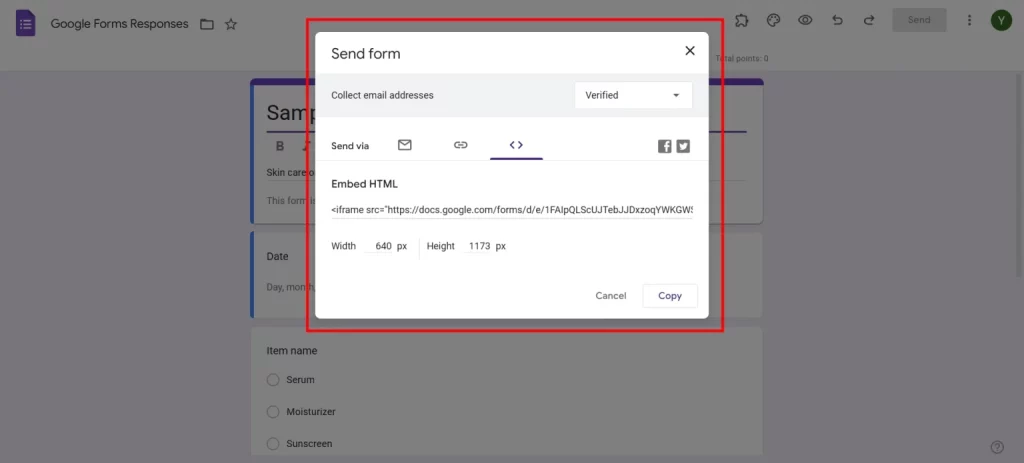Click the iframe embed code field

pos(511,210)
